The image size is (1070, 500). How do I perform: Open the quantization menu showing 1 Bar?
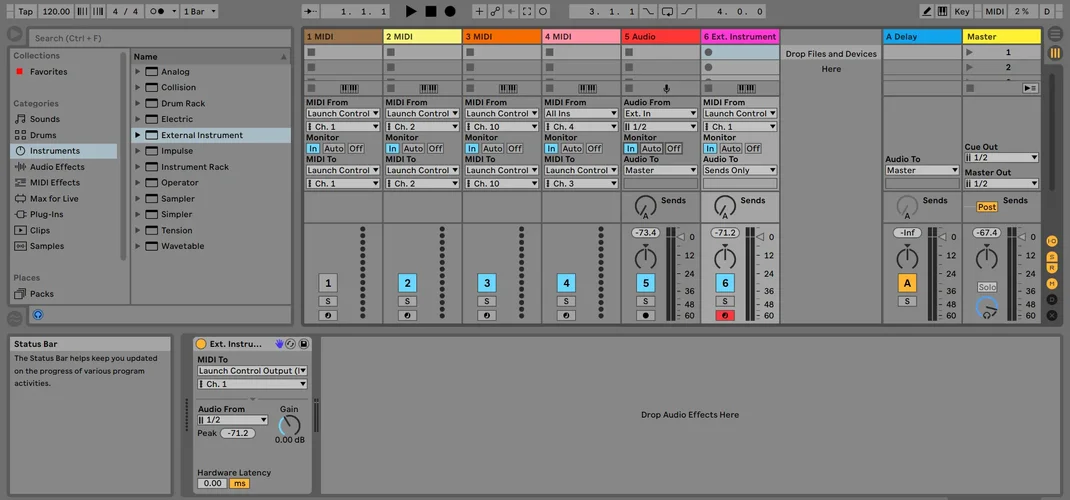[x=206, y=11]
